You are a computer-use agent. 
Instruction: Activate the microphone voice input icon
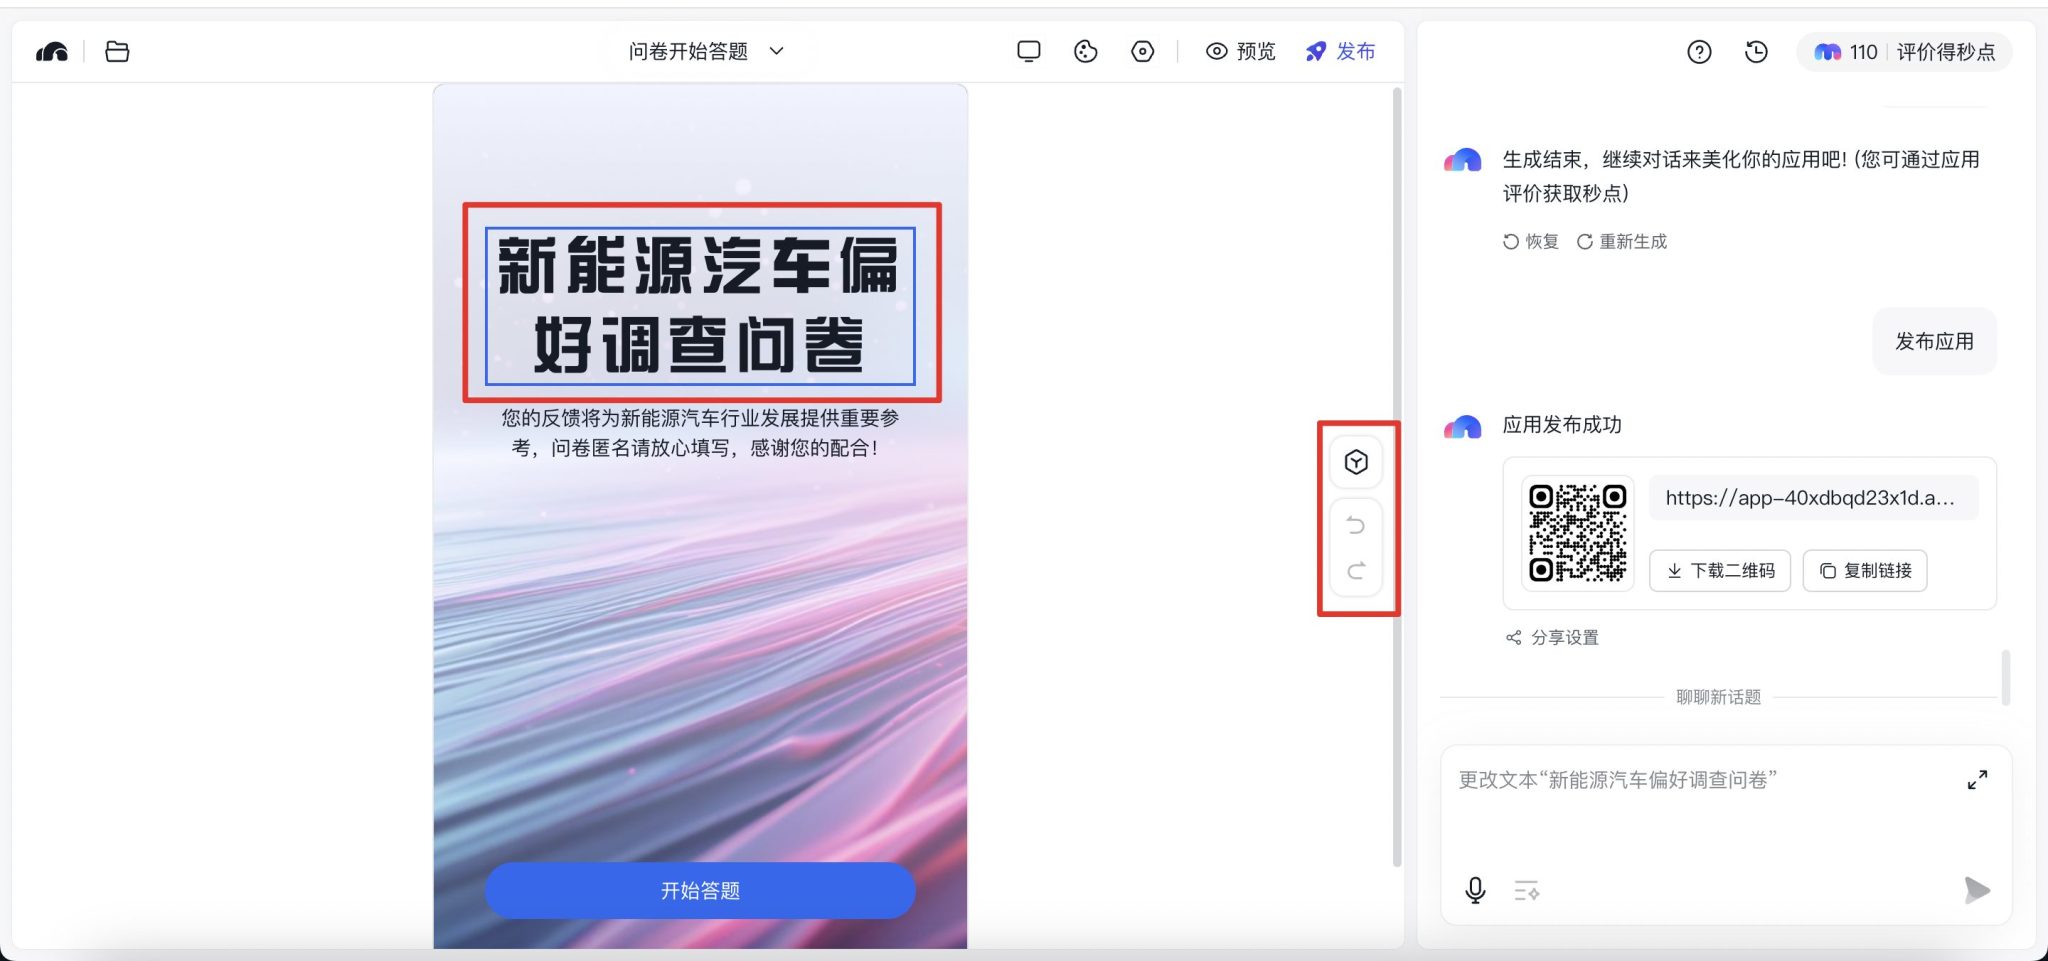(1474, 890)
